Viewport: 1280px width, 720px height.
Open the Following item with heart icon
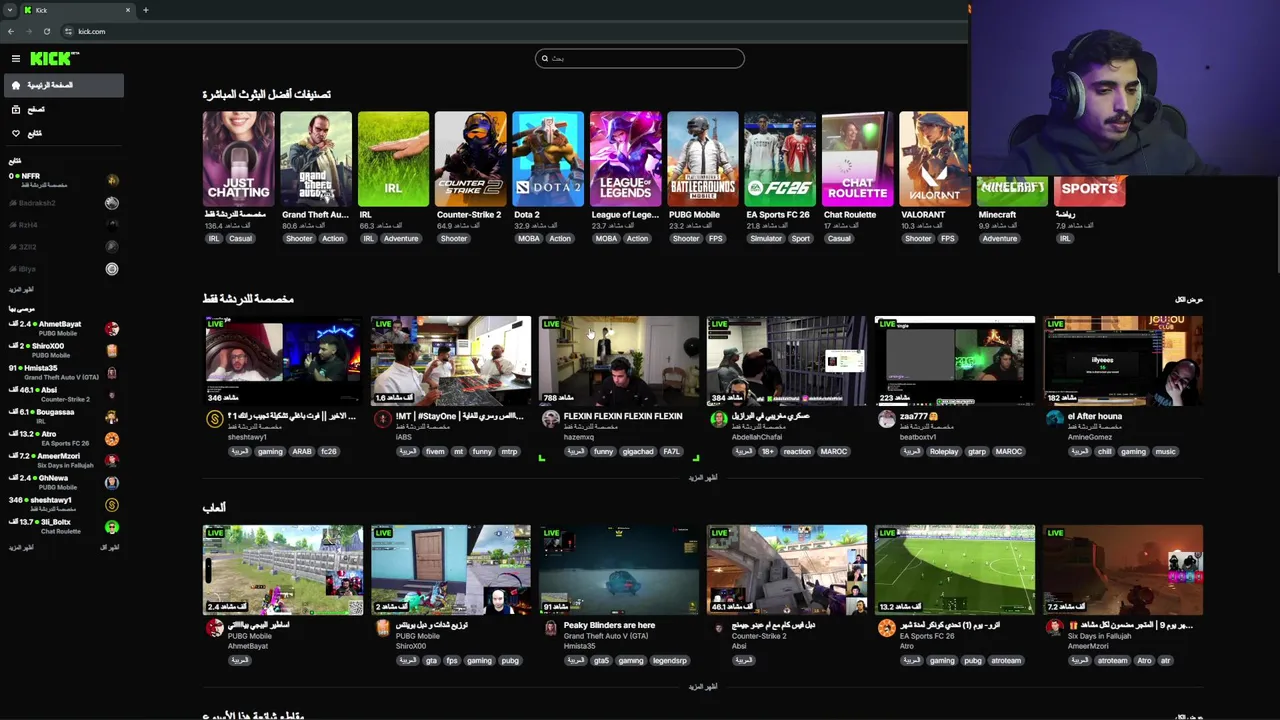pos(63,133)
